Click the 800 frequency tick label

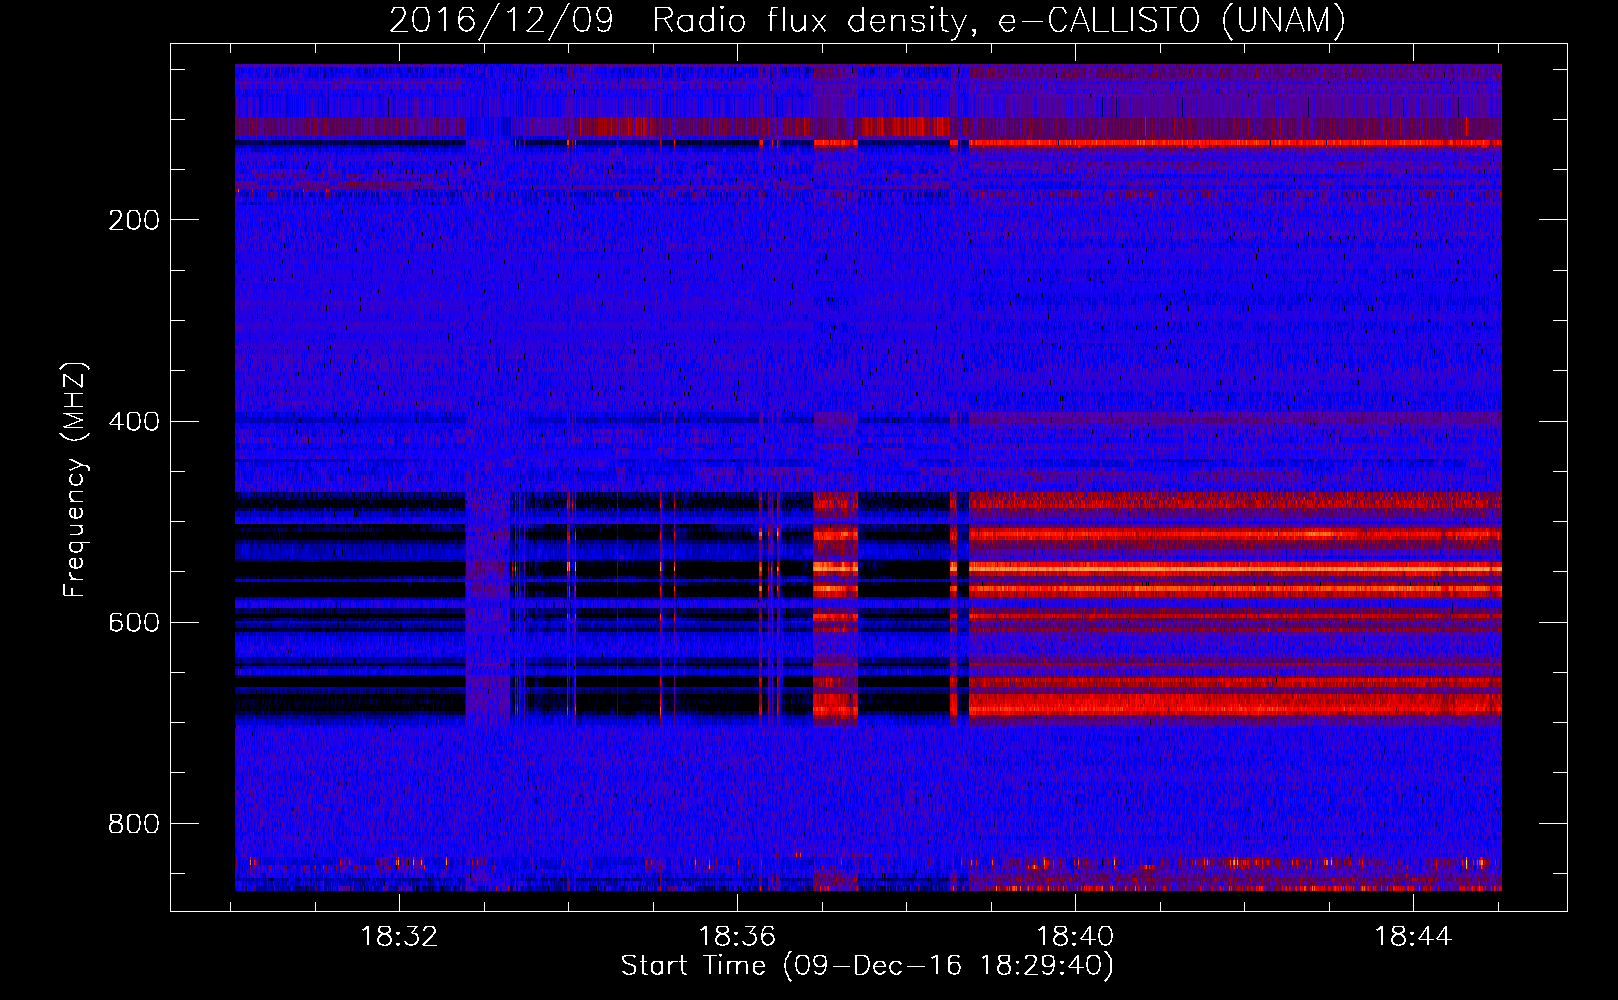(134, 824)
